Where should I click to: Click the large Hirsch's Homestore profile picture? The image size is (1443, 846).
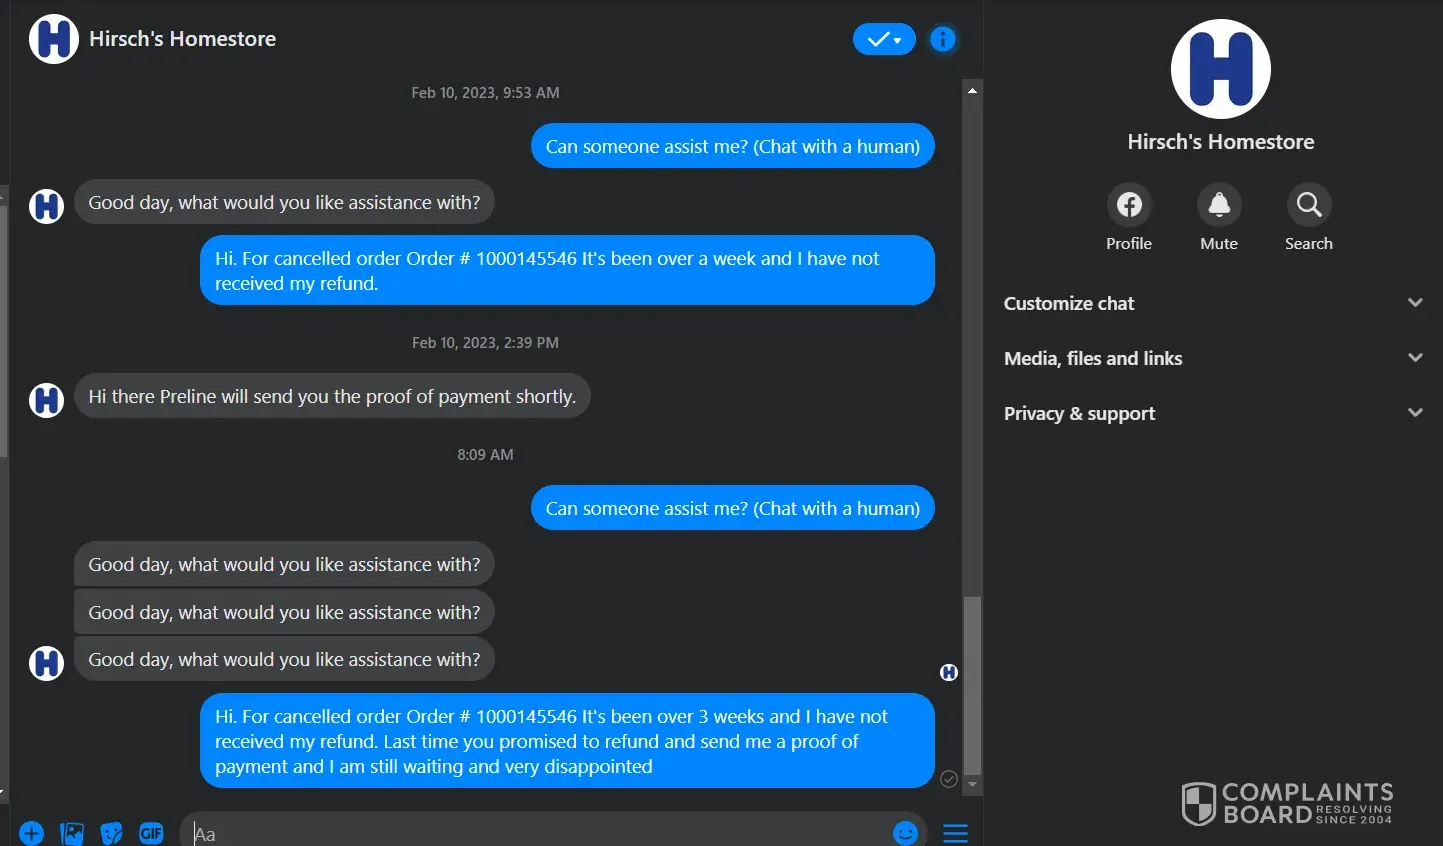1220,69
